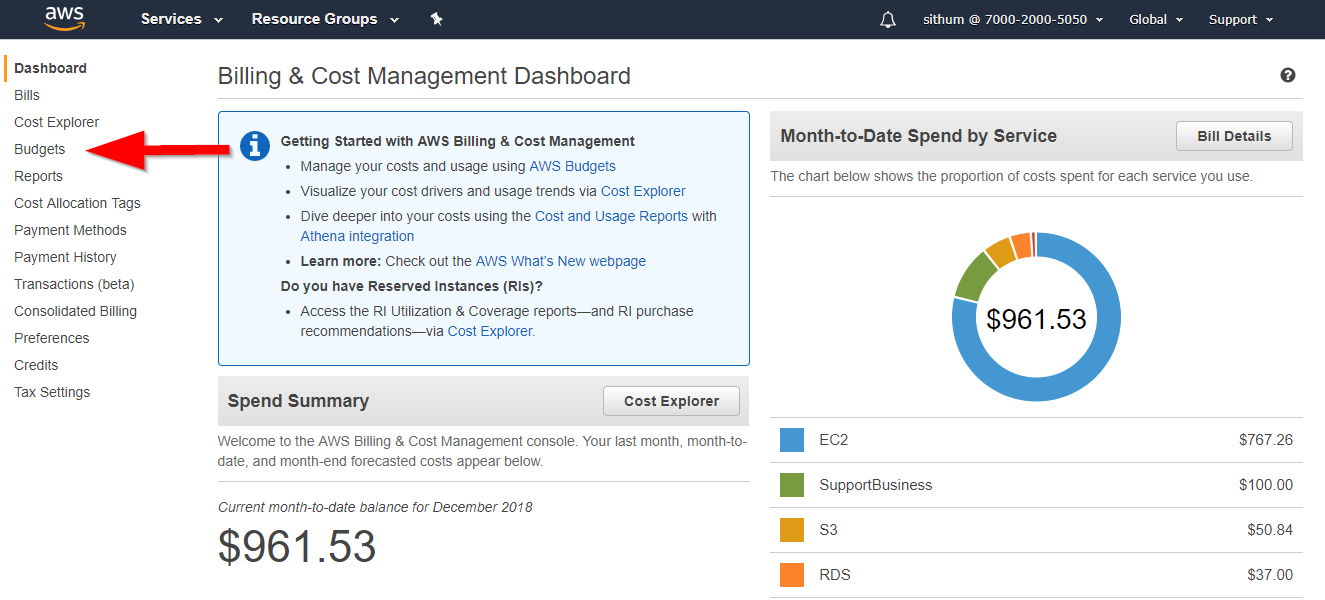The width and height of the screenshot is (1325, 600).
Task: Click the Month-to-Date Spend by Service heading
Action: (918, 136)
